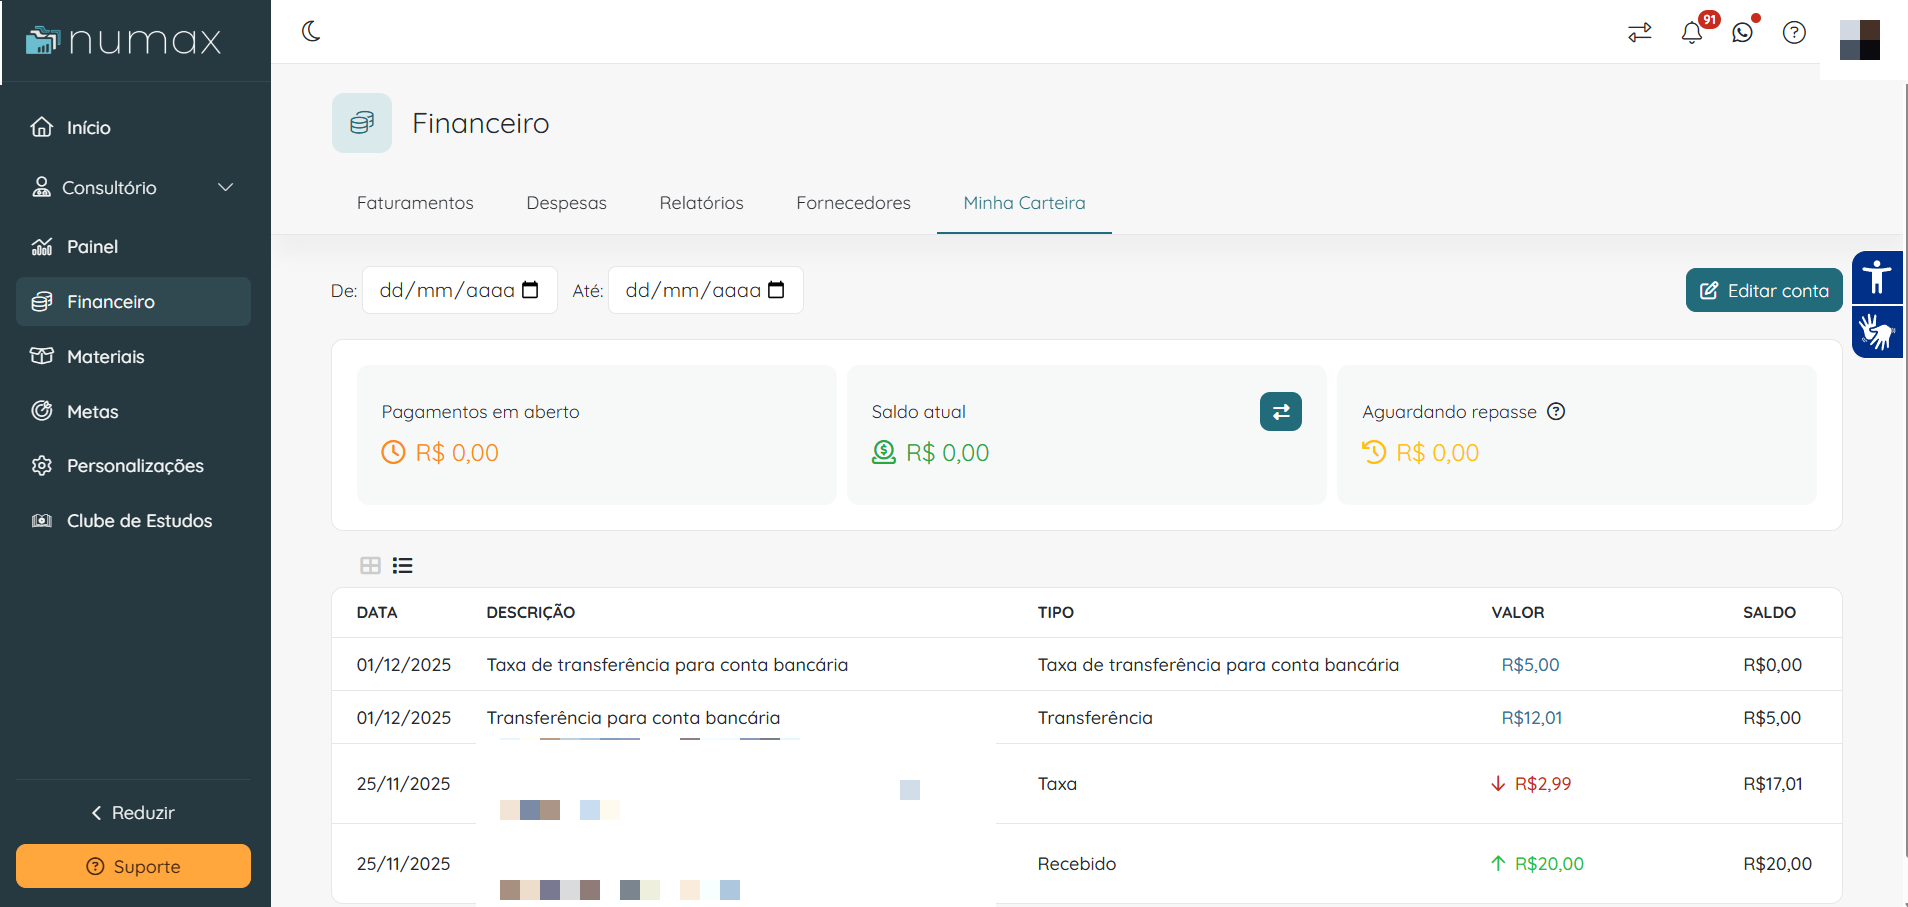Image resolution: width=1908 pixels, height=907 pixels.
Task: Click the DATA column header
Action: pyautogui.click(x=377, y=612)
